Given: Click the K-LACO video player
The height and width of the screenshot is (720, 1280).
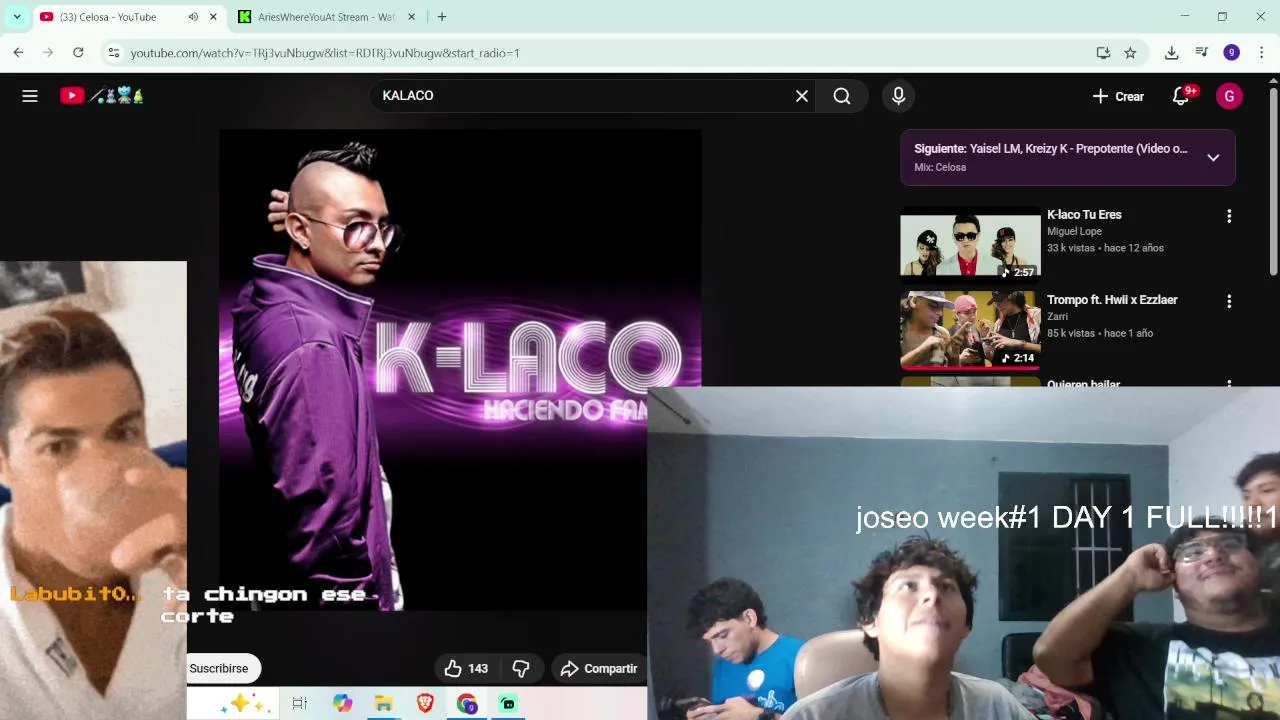Looking at the screenshot, I should [460, 370].
